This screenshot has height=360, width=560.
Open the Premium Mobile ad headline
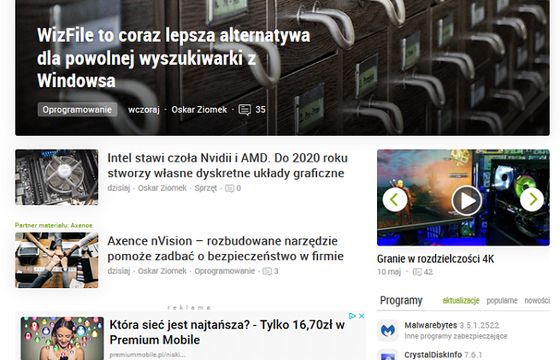(x=227, y=332)
